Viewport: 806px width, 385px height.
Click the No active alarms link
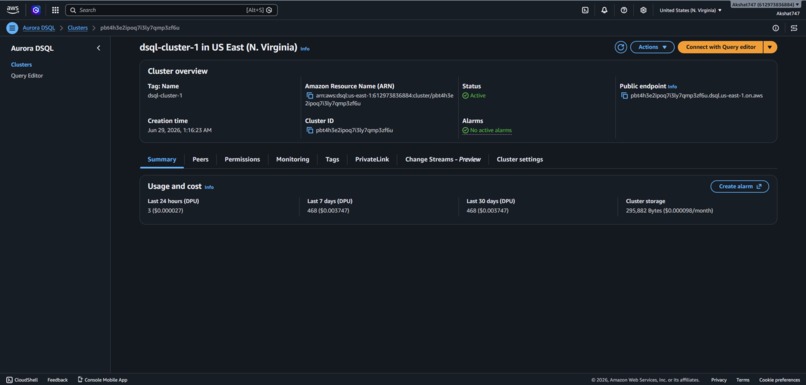coord(491,131)
